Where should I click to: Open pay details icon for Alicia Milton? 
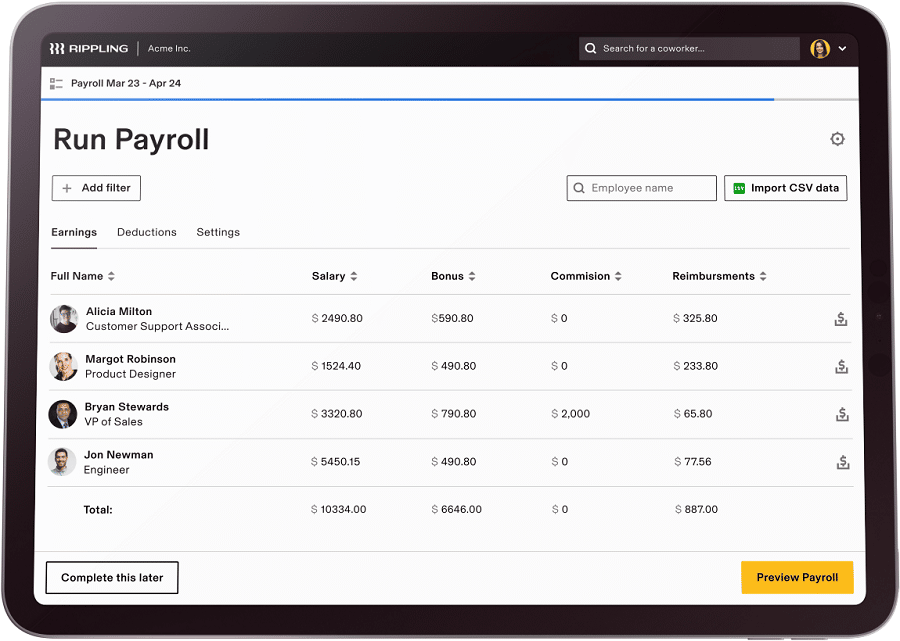point(841,319)
